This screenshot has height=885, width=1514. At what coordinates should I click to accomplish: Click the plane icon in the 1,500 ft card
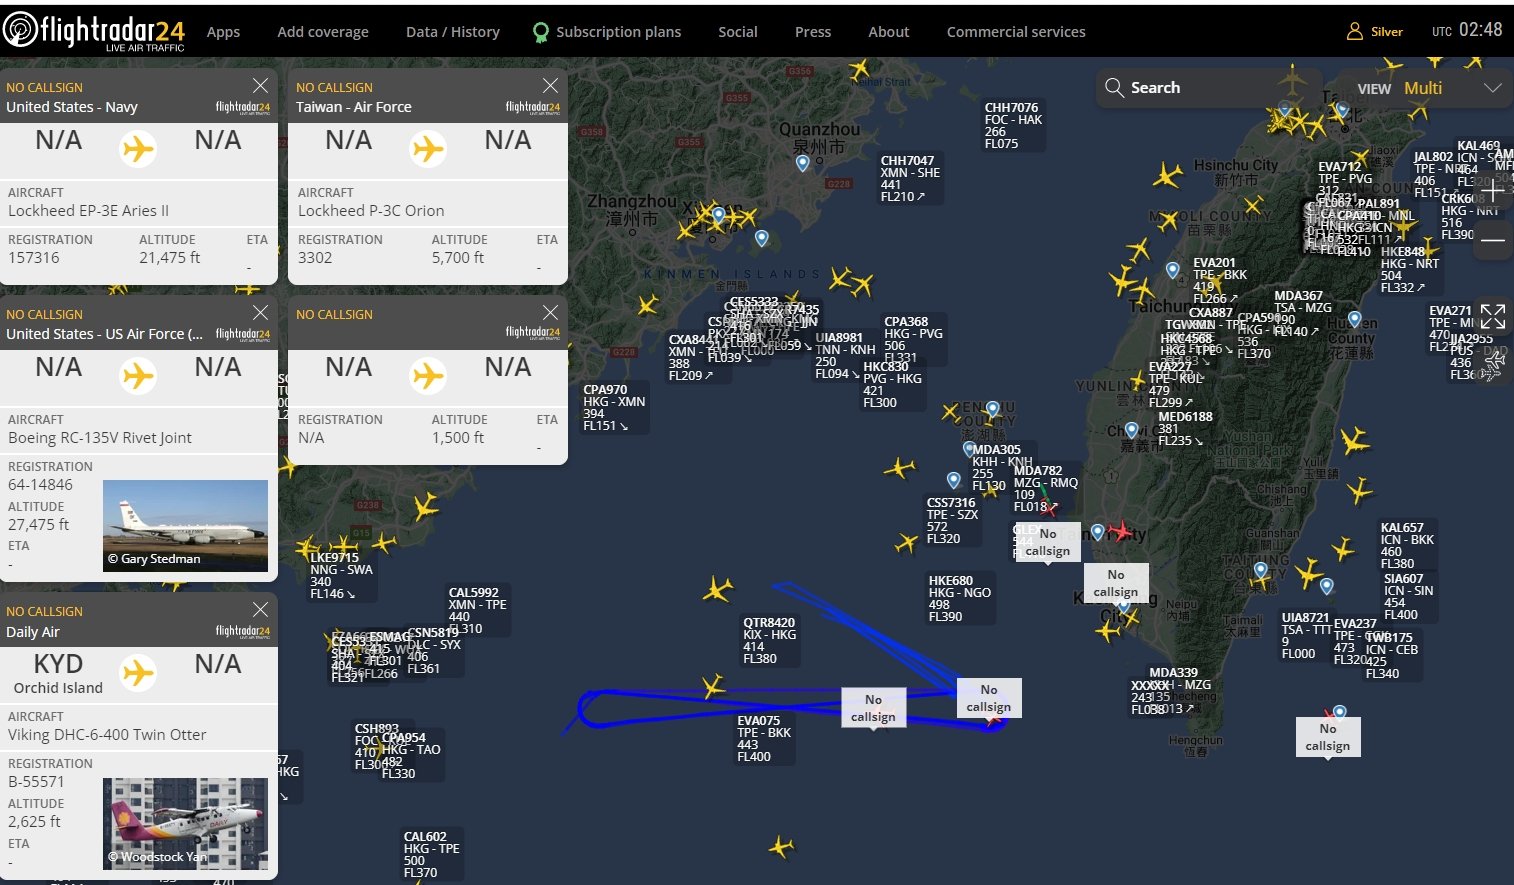coord(428,376)
